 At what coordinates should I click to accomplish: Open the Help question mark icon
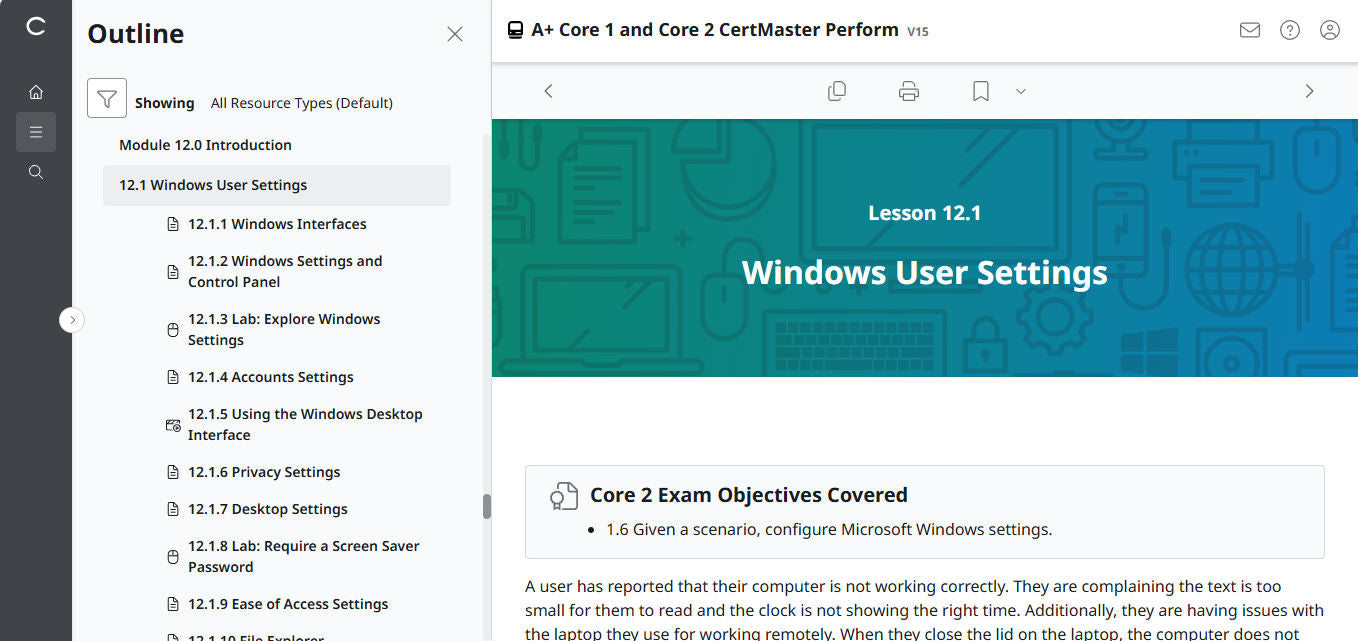[1289, 30]
